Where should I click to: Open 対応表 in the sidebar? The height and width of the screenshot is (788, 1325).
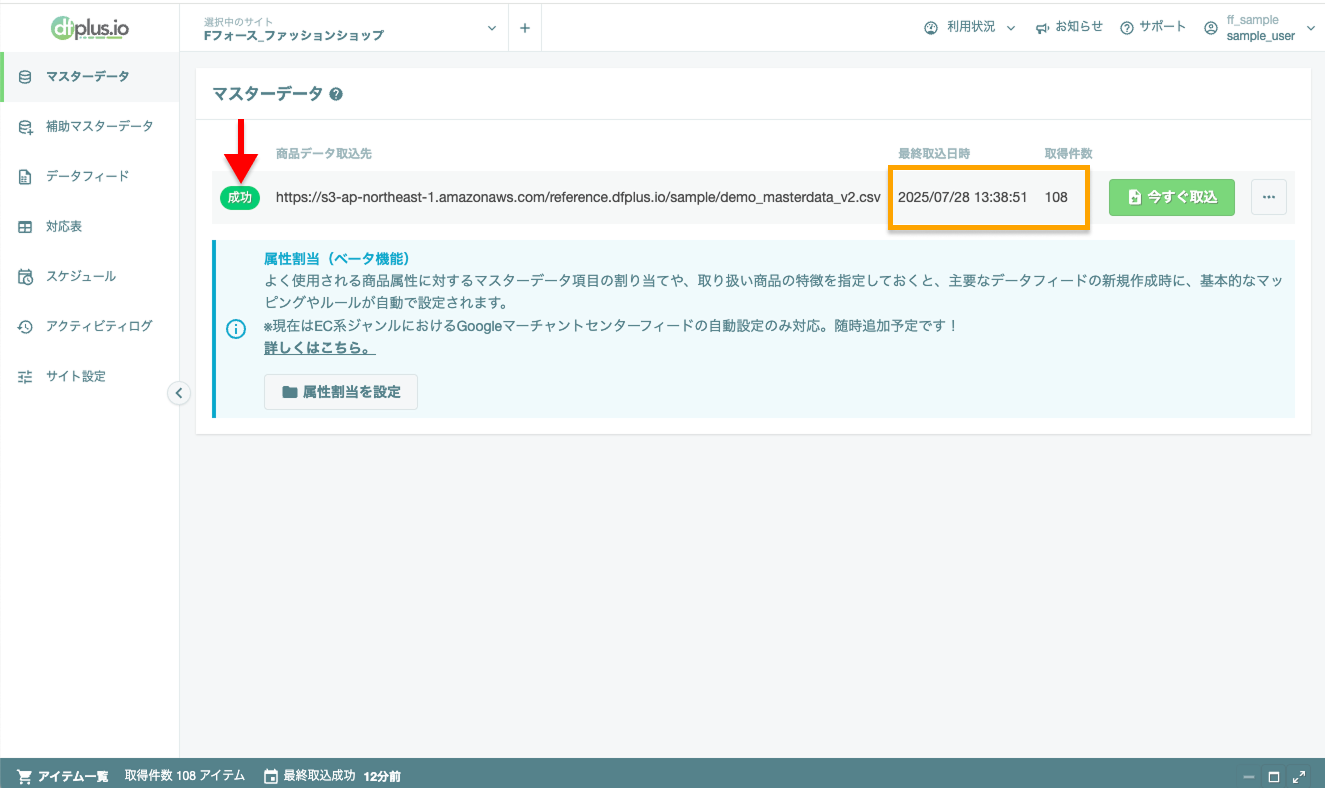point(90,226)
